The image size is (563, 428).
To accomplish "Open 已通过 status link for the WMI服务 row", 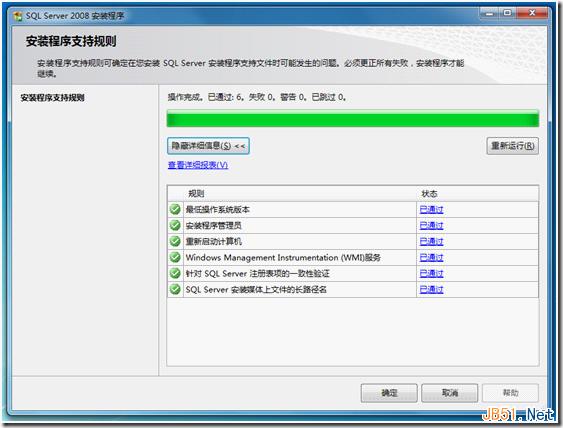I will point(431,257).
